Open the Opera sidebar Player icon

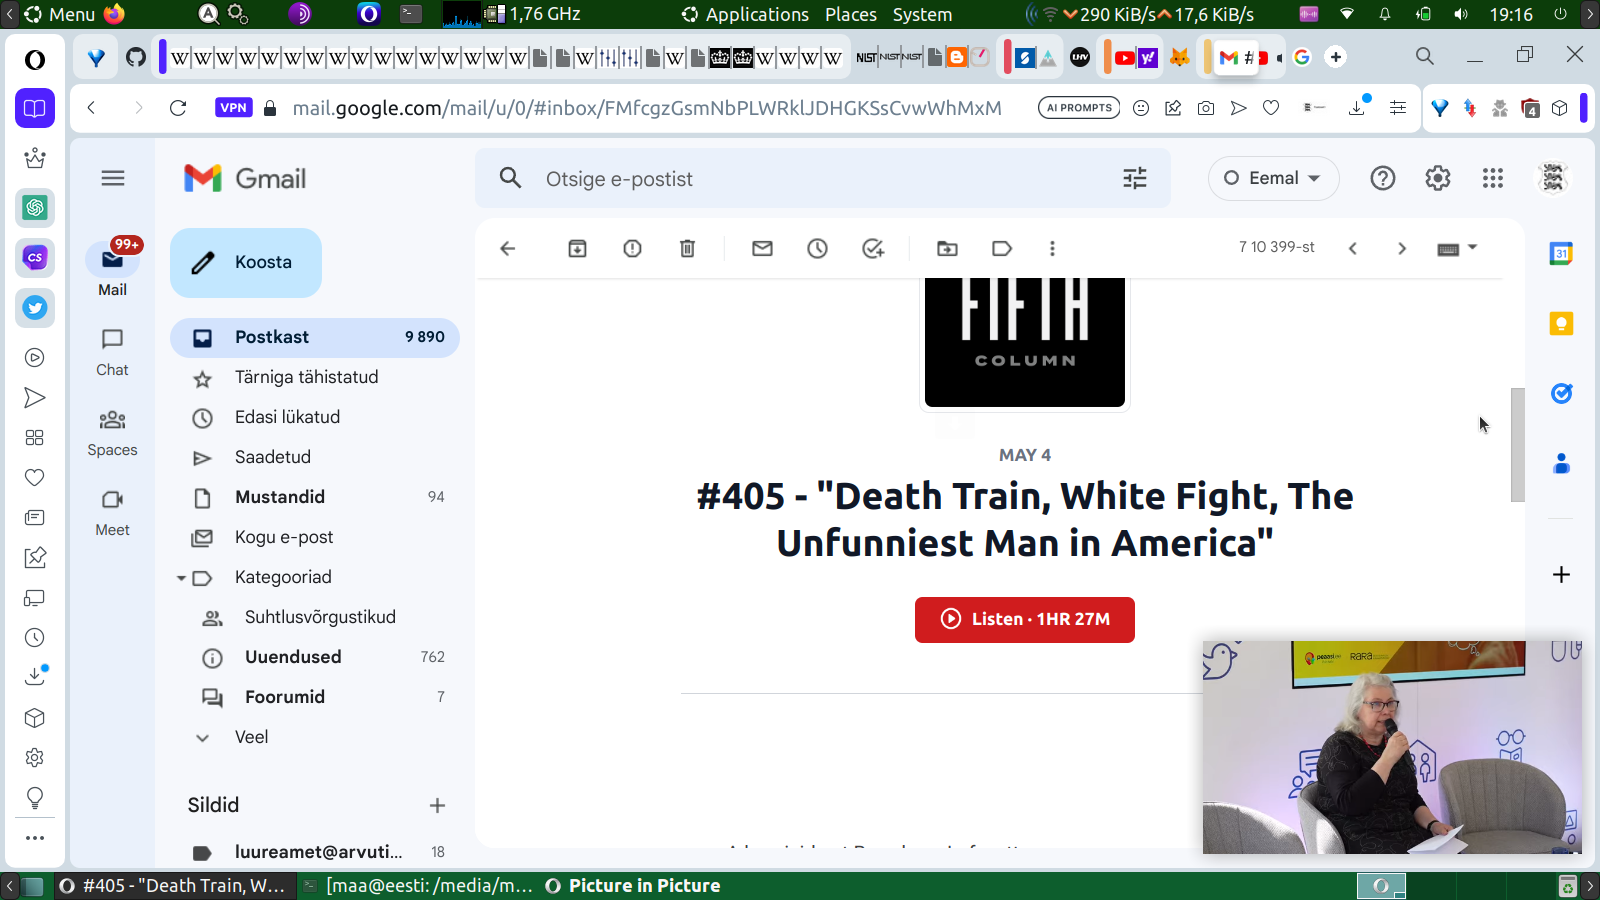[x=35, y=357]
